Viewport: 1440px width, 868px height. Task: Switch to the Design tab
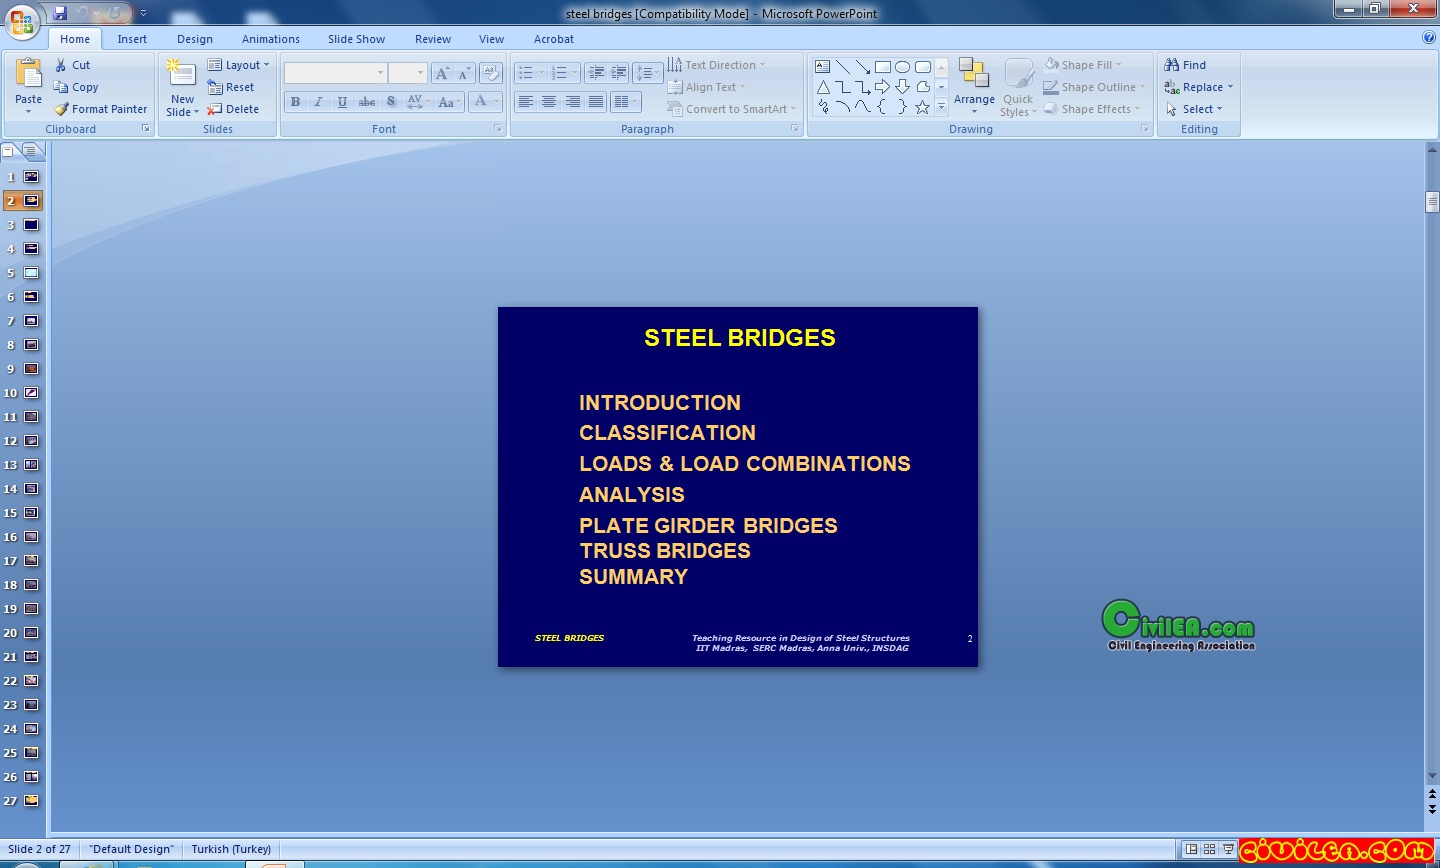click(x=195, y=39)
